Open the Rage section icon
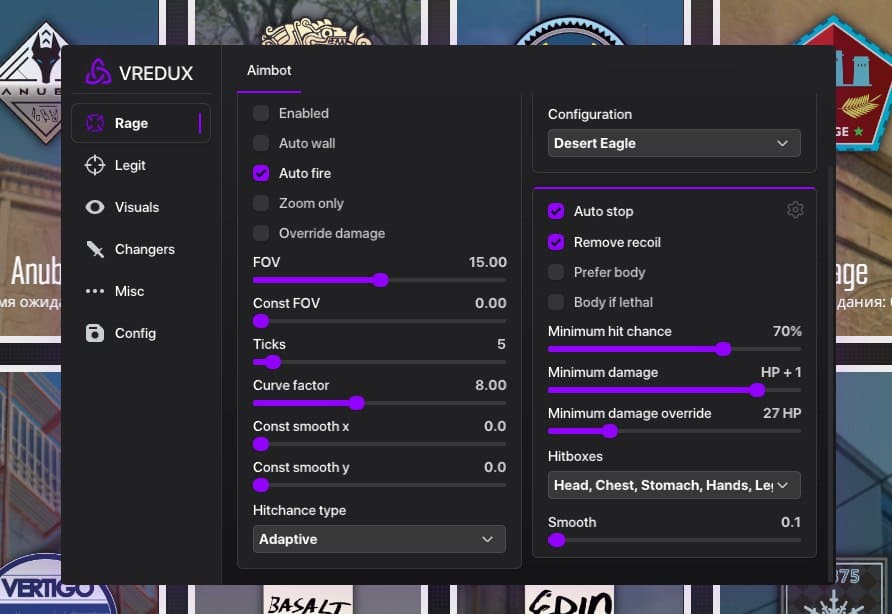892x614 pixels. 95,123
